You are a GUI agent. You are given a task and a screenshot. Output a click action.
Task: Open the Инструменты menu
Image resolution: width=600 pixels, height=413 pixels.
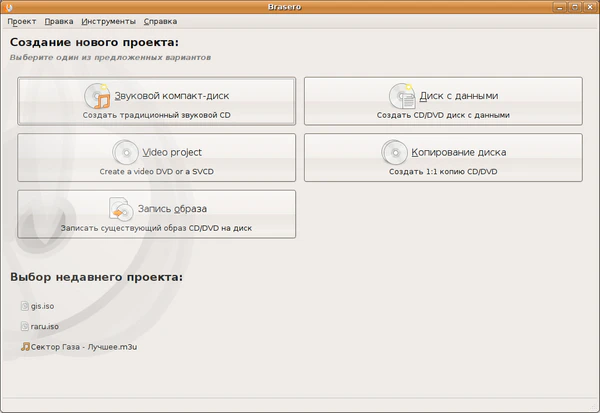click(x=109, y=21)
